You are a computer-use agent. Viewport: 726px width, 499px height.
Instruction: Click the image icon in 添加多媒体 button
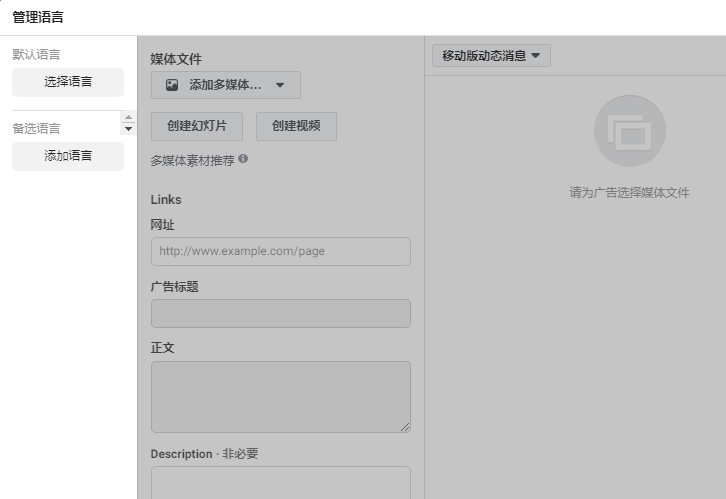[172, 85]
